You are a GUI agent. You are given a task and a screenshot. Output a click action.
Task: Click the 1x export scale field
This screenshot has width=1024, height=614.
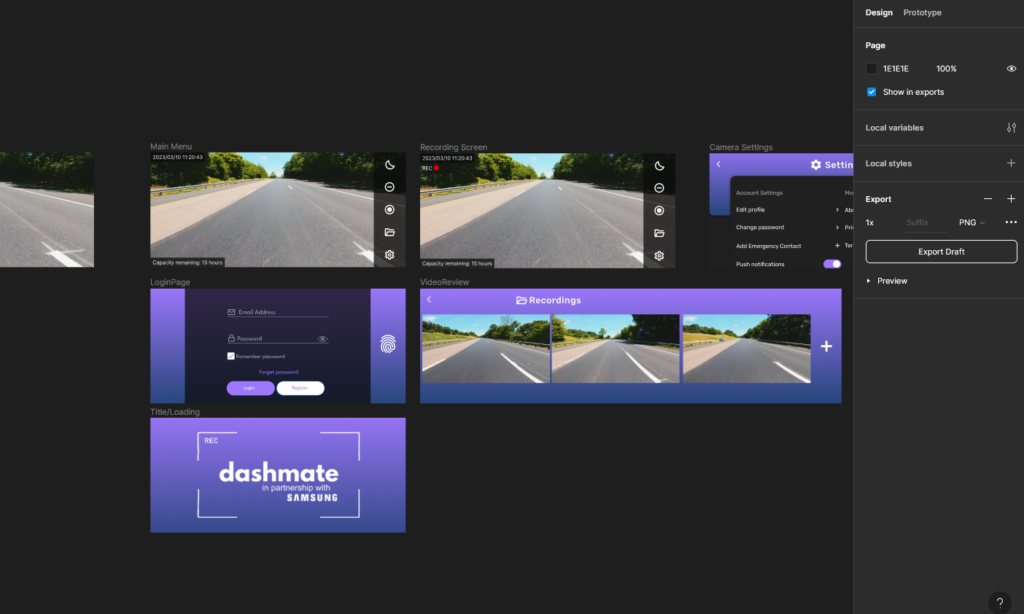click(x=870, y=223)
